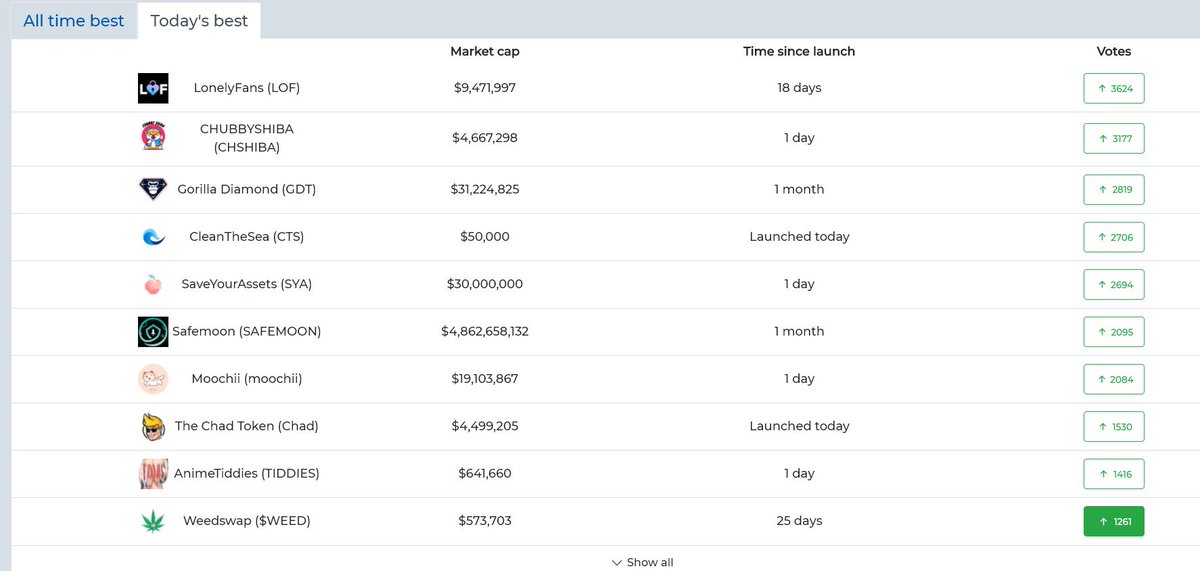Click Gorilla Diamond's 1 month launch time

(x=799, y=189)
